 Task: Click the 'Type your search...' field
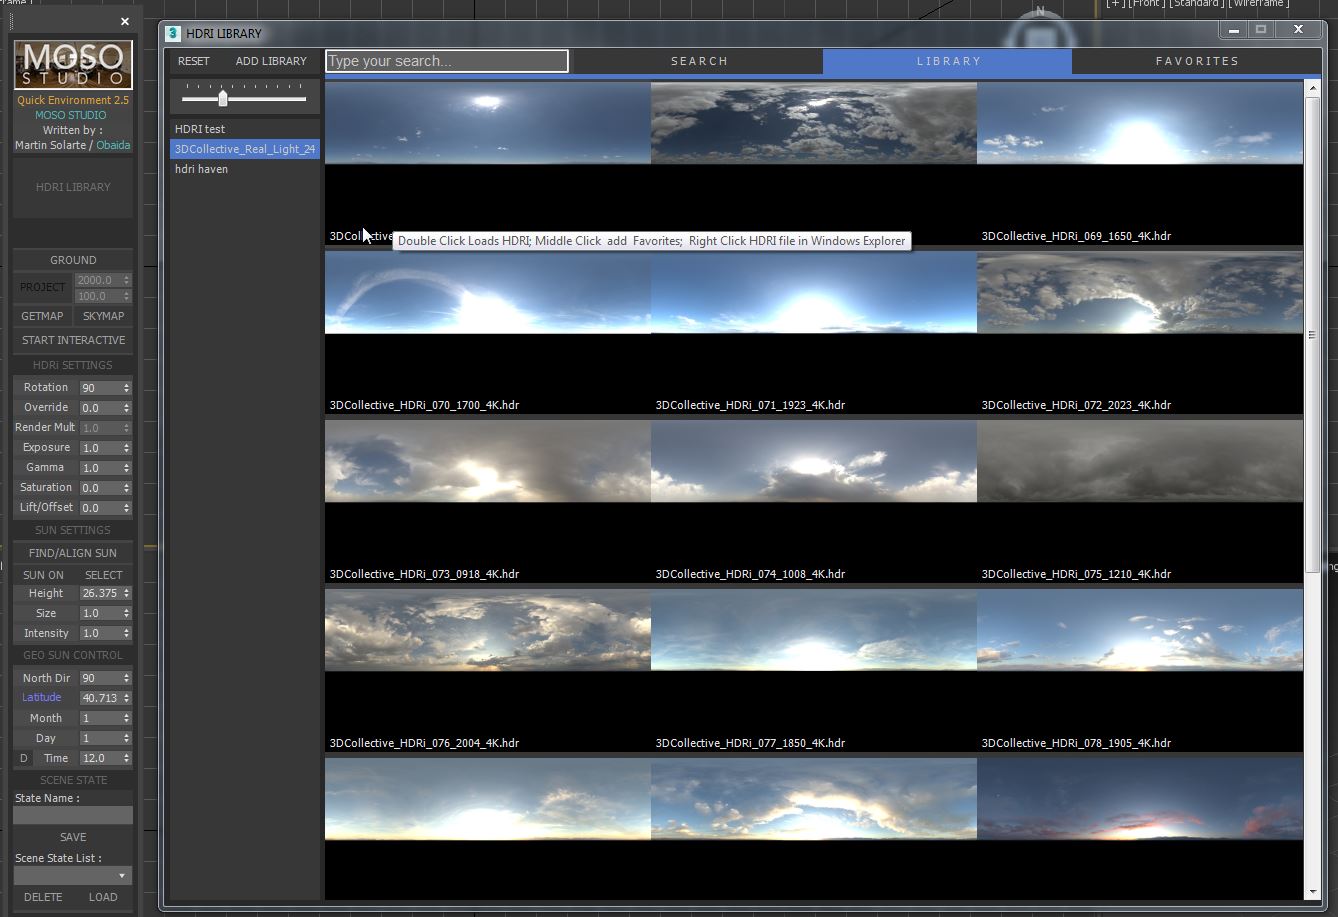447,61
